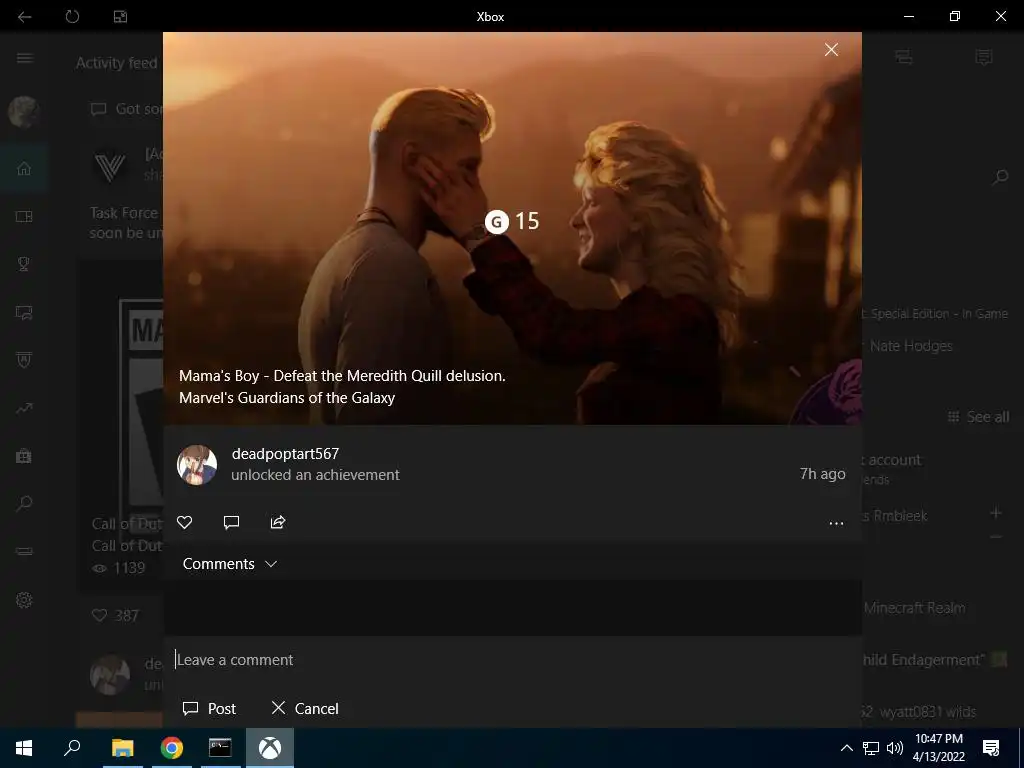Open the messages icon at top right
The image size is (1024, 768).
(984, 57)
